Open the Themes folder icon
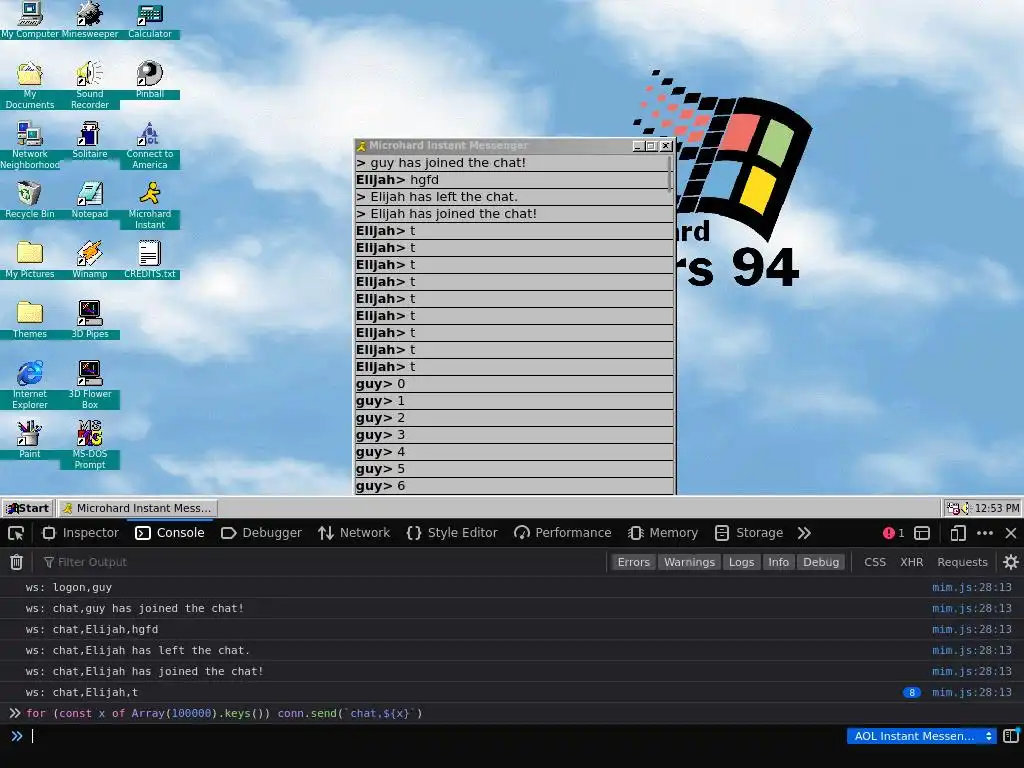 29,320
